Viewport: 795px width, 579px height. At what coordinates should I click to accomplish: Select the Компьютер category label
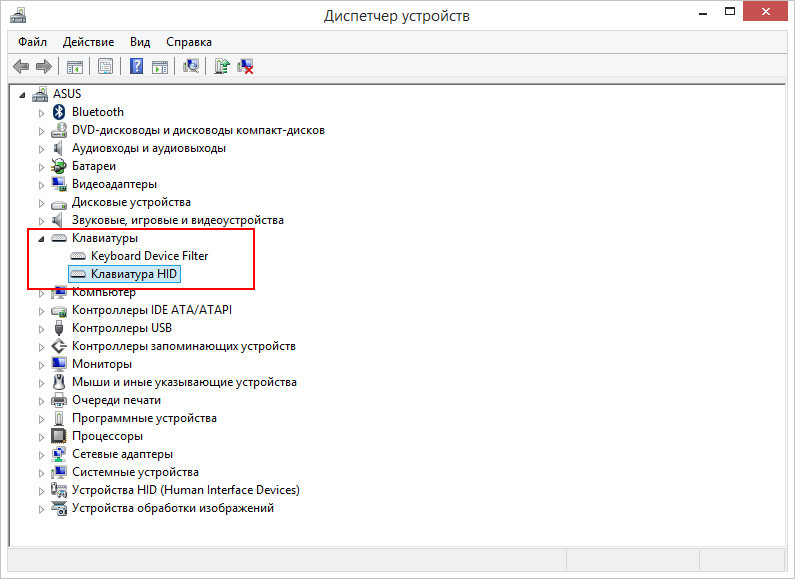[104, 292]
